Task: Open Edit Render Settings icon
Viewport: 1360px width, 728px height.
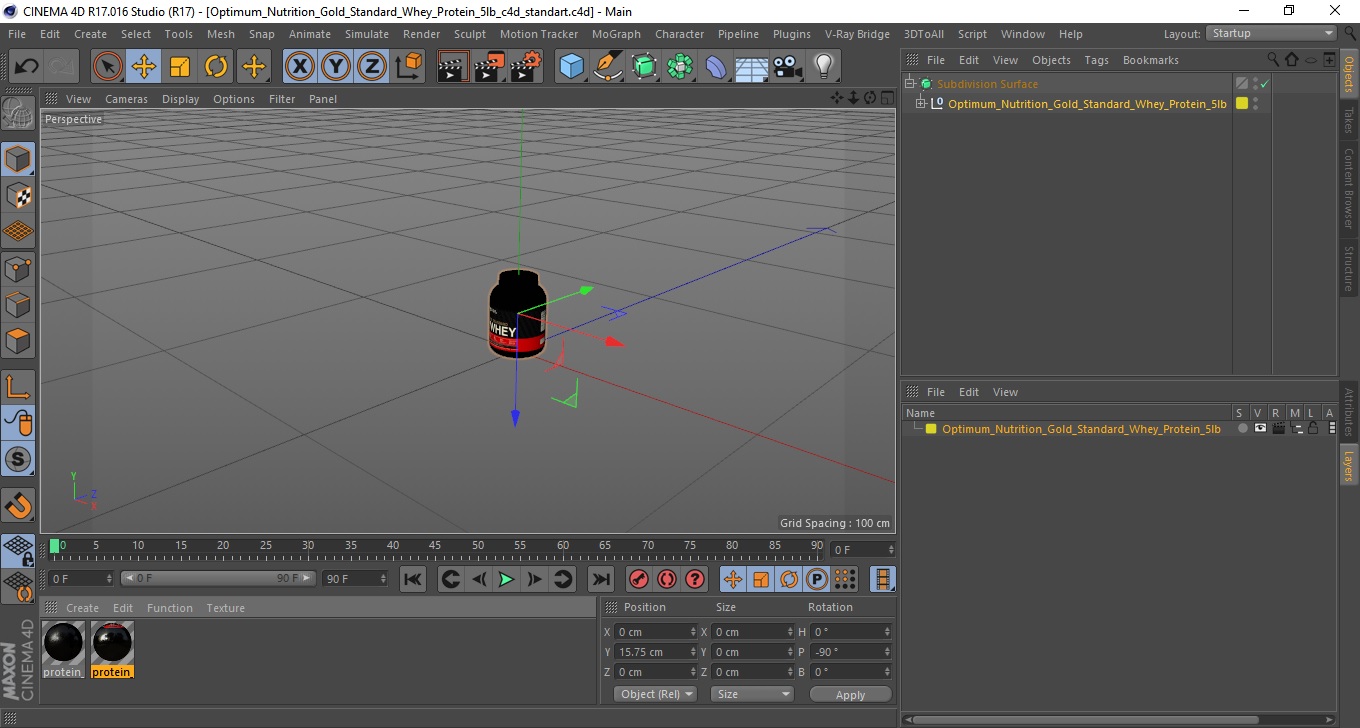Action: (x=526, y=67)
